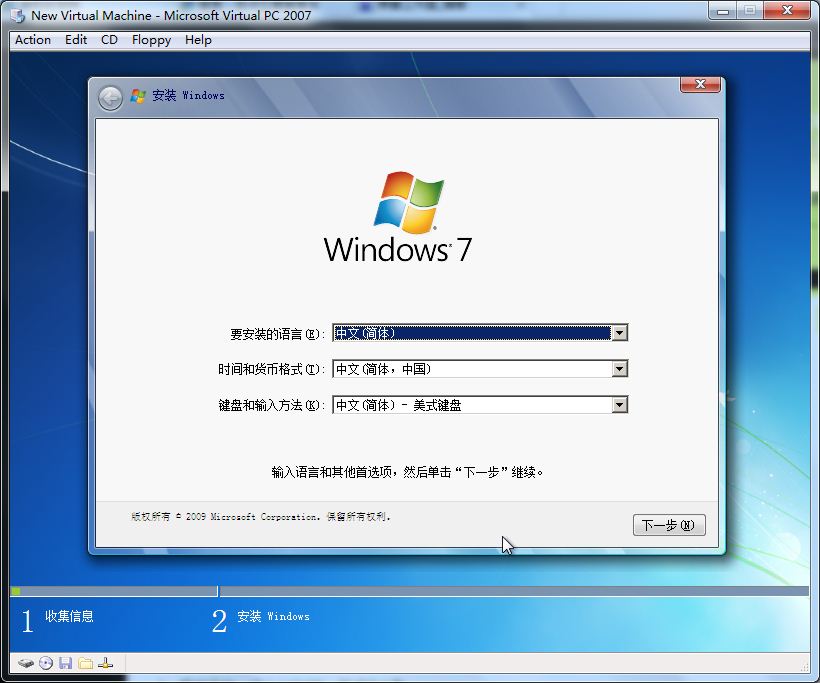Expand the 要安装的语言 language dropdown
This screenshot has width=820, height=683.
coord(621,332)
